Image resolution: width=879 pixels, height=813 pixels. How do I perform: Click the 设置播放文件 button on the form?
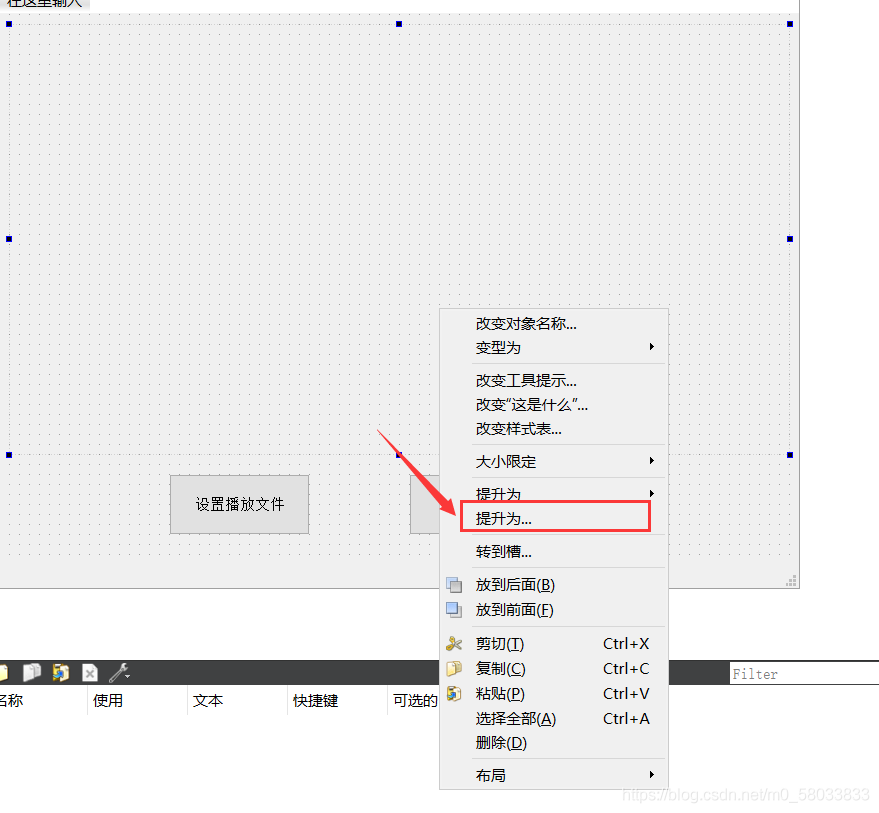[239, 504]
